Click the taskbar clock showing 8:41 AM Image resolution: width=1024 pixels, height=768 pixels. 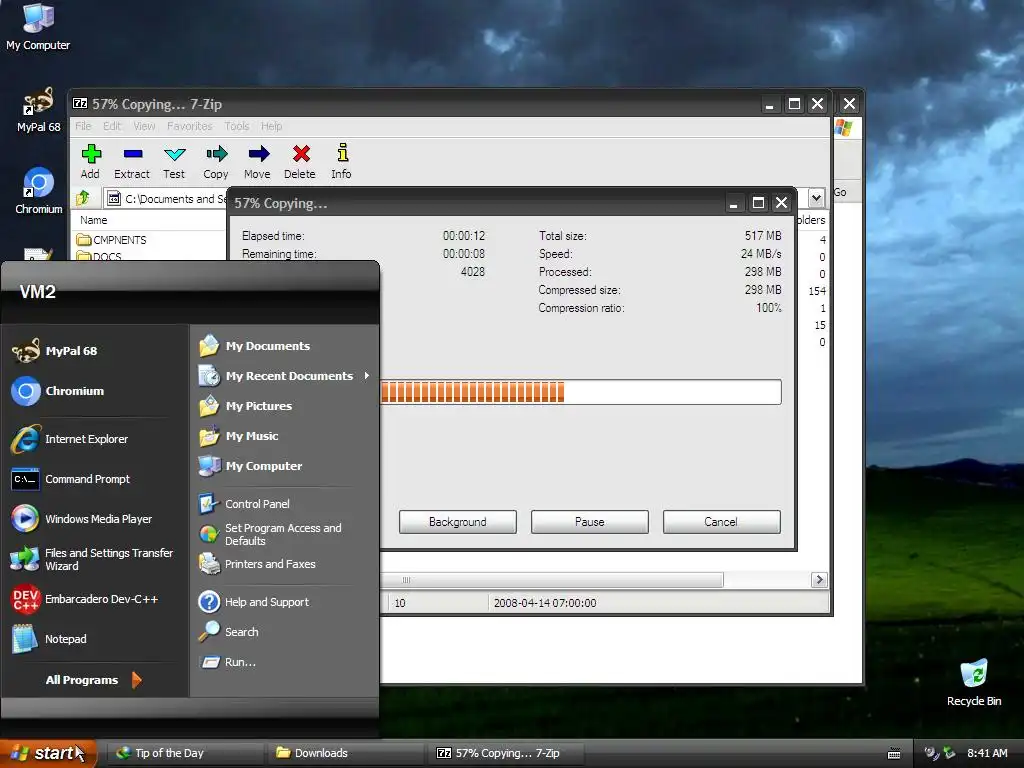[x=987, y=753]
